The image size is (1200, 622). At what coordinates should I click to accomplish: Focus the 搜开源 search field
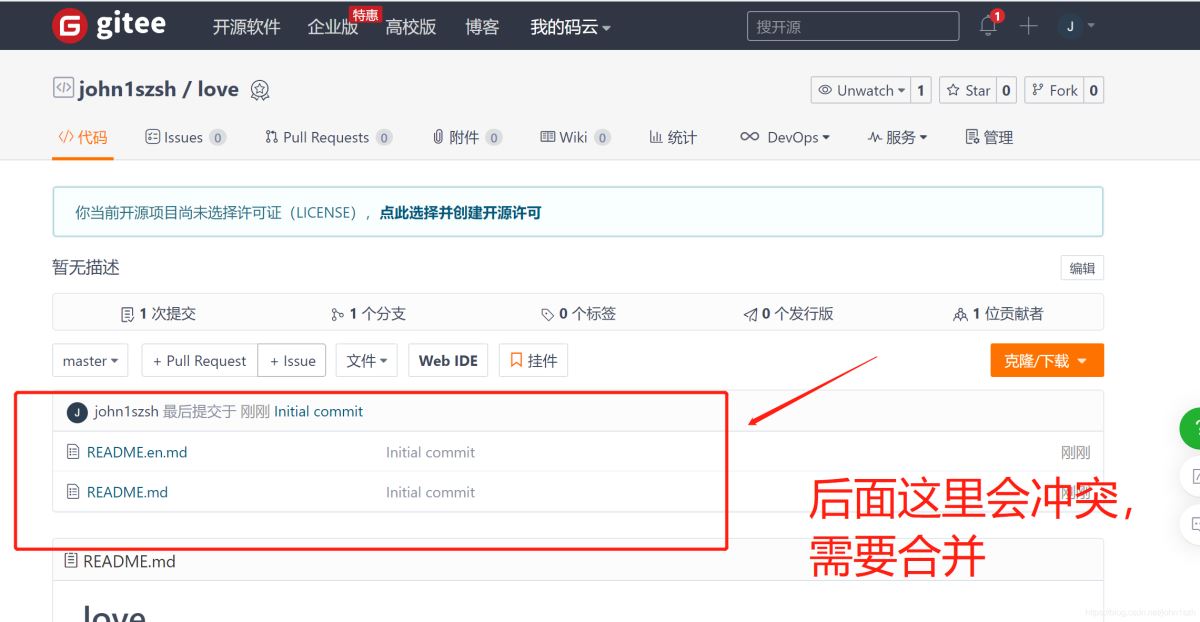853,27
